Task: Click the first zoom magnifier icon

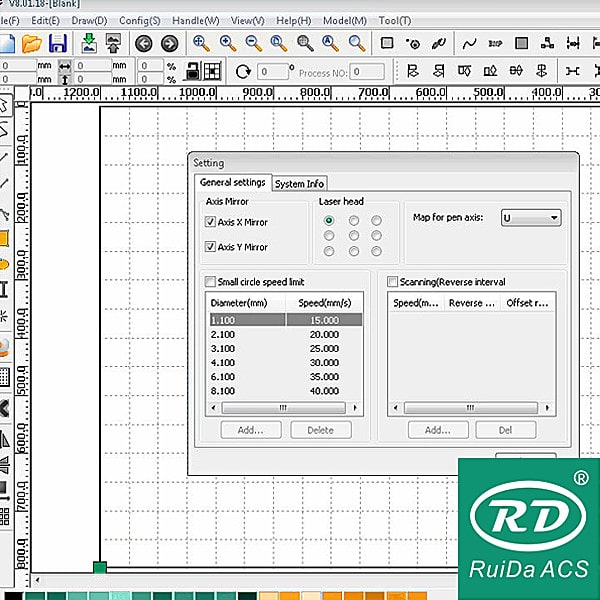Action: [x=202, y=43]
